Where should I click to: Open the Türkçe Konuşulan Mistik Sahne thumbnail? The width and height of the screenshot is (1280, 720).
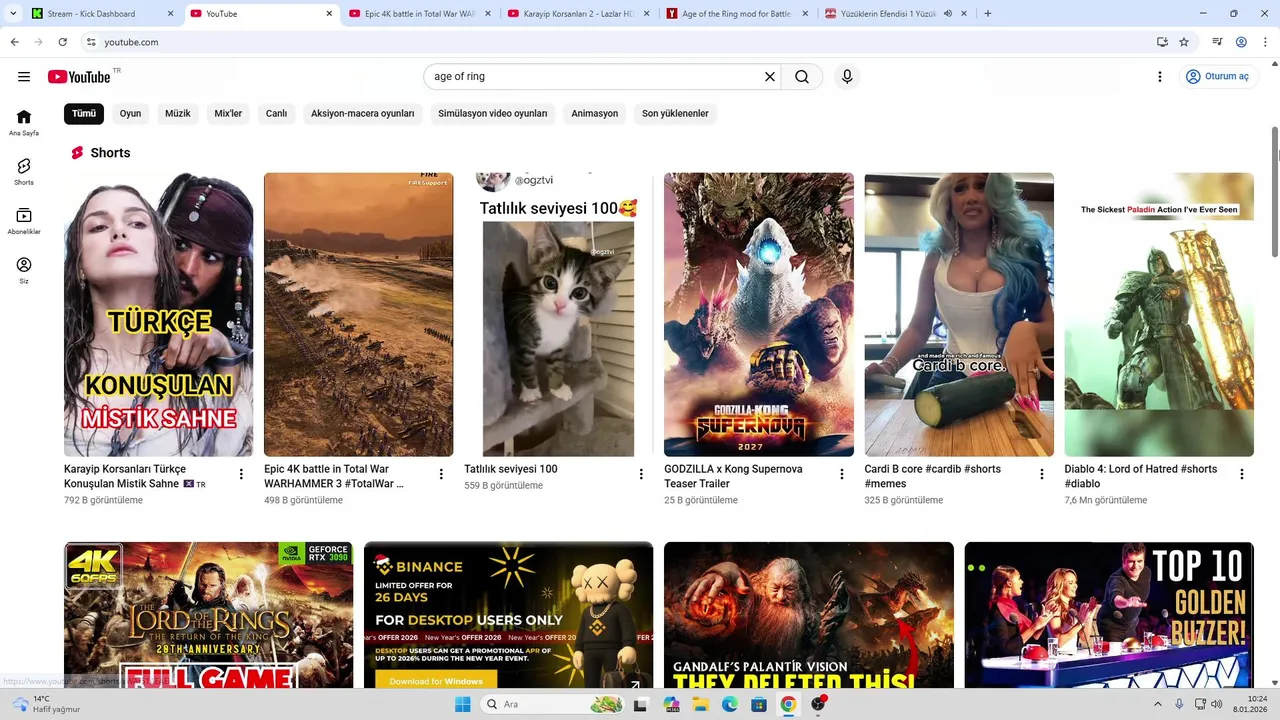click(x=158, y=314)
